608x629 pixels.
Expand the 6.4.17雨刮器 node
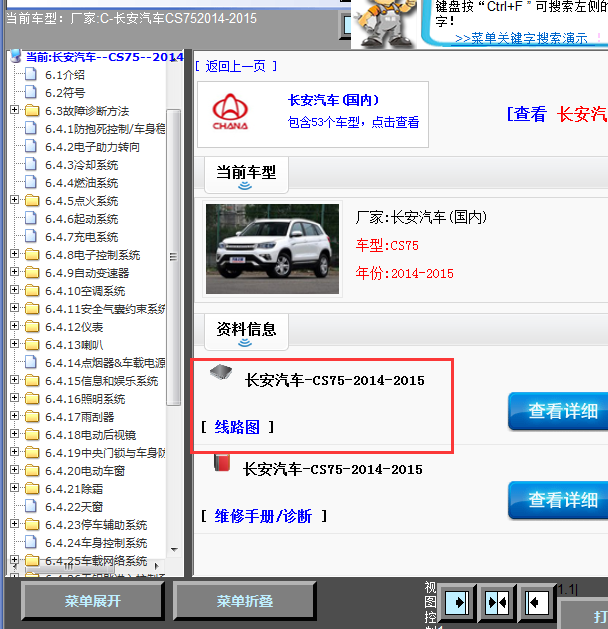point(14,416)
